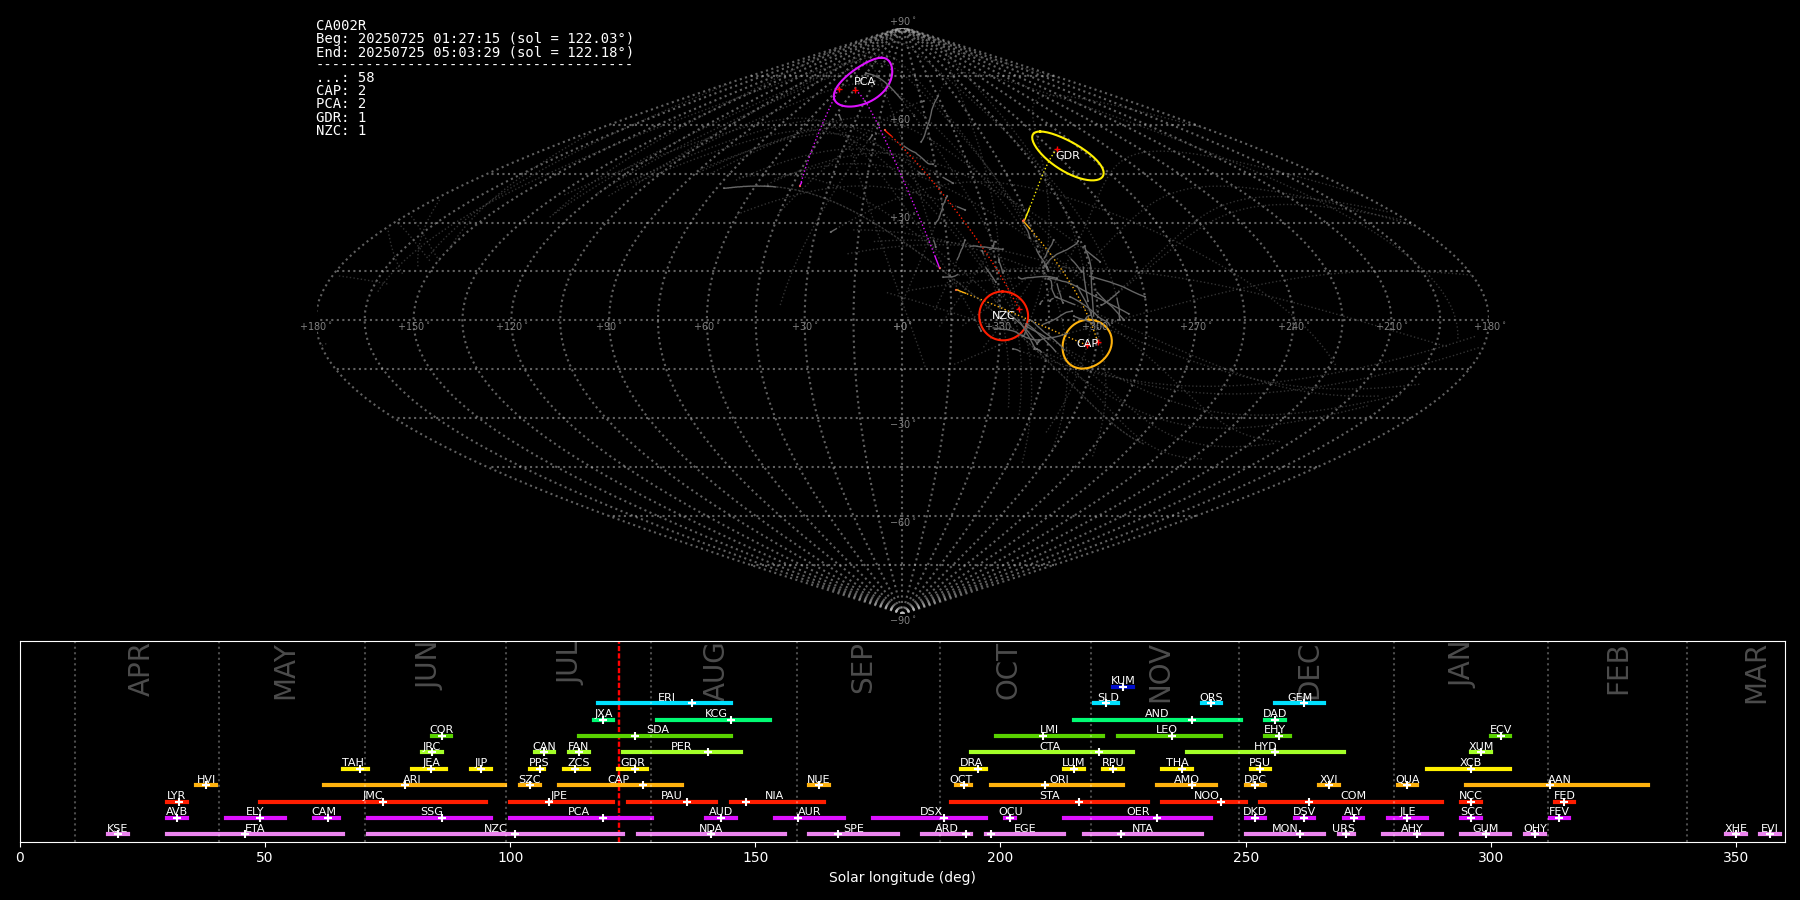Select the cyan ERI shower bar
The image size is (1800, 900).
coord(664,703)
